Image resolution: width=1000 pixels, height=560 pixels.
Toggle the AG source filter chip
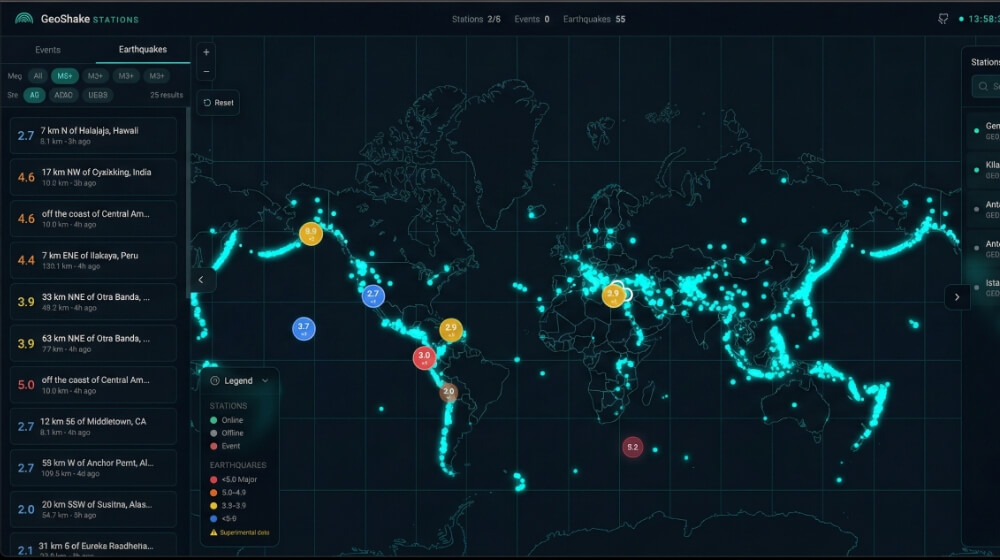point(34,95)
